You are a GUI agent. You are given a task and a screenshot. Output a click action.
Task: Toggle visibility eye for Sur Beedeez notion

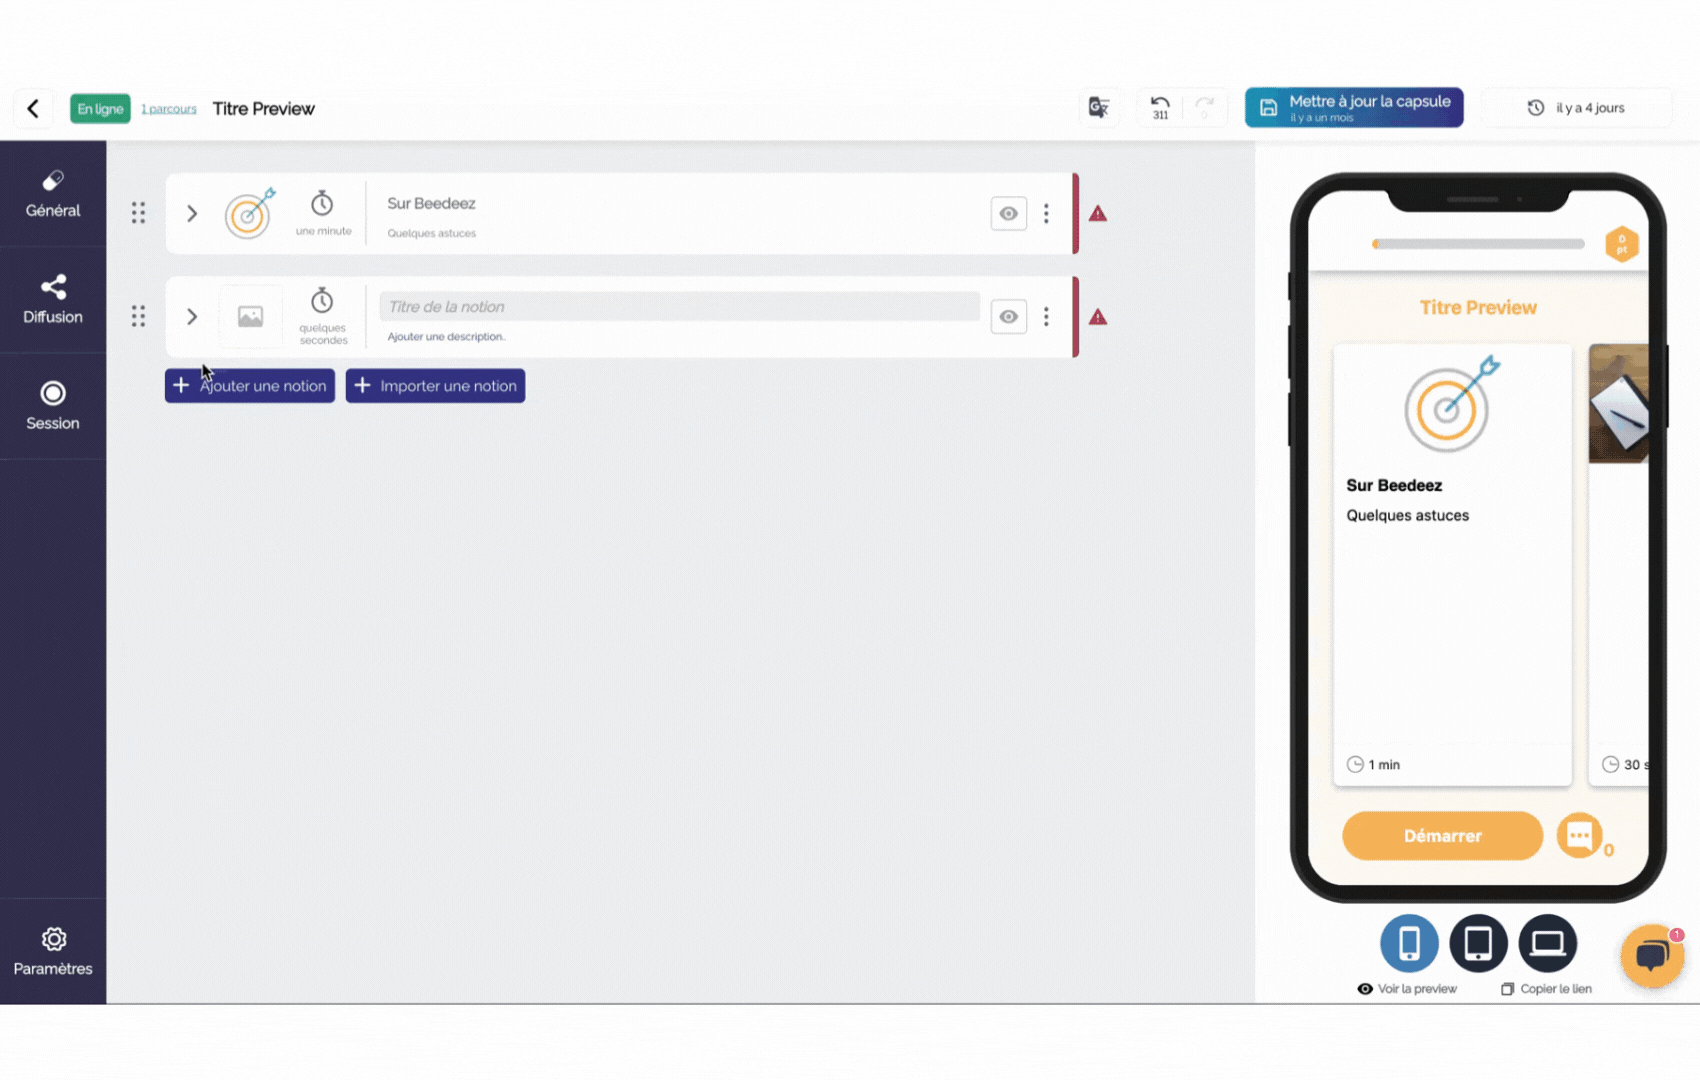coord(1008,214)
